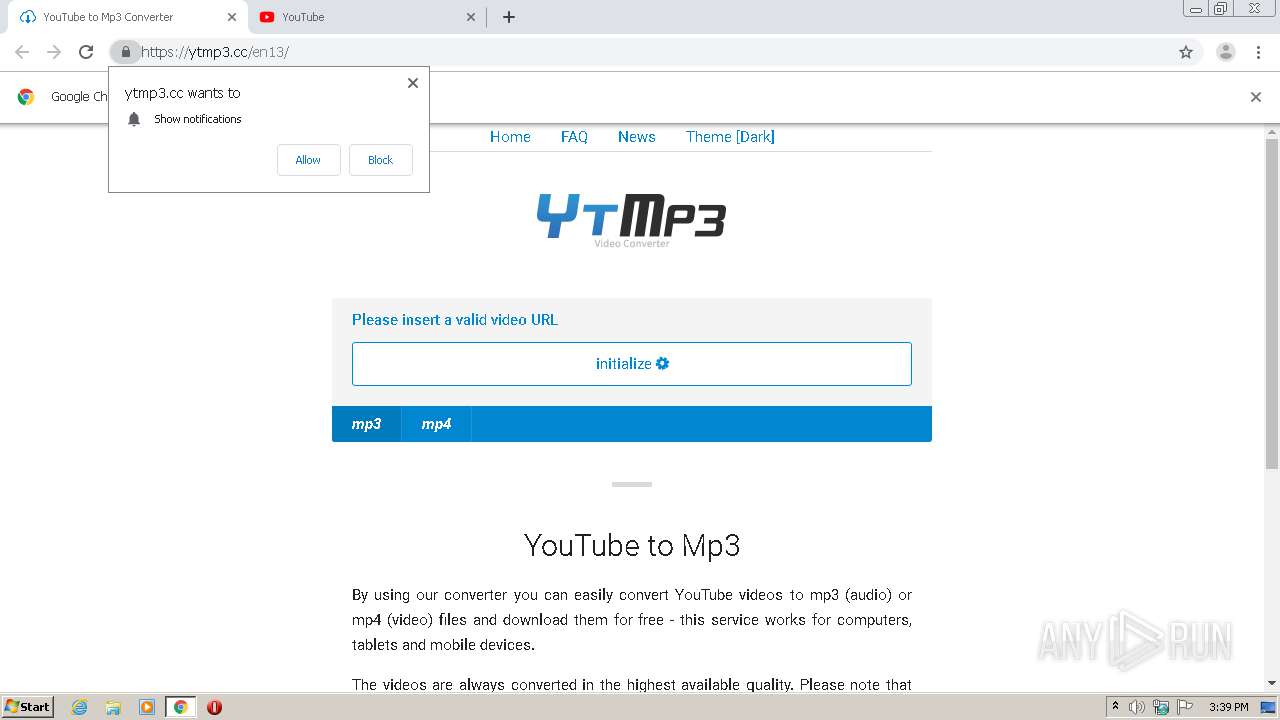Click the 'YouTube to Mp3' heading
The image size is (1280, 720).
pyautogui.click(x=632, y=545)
